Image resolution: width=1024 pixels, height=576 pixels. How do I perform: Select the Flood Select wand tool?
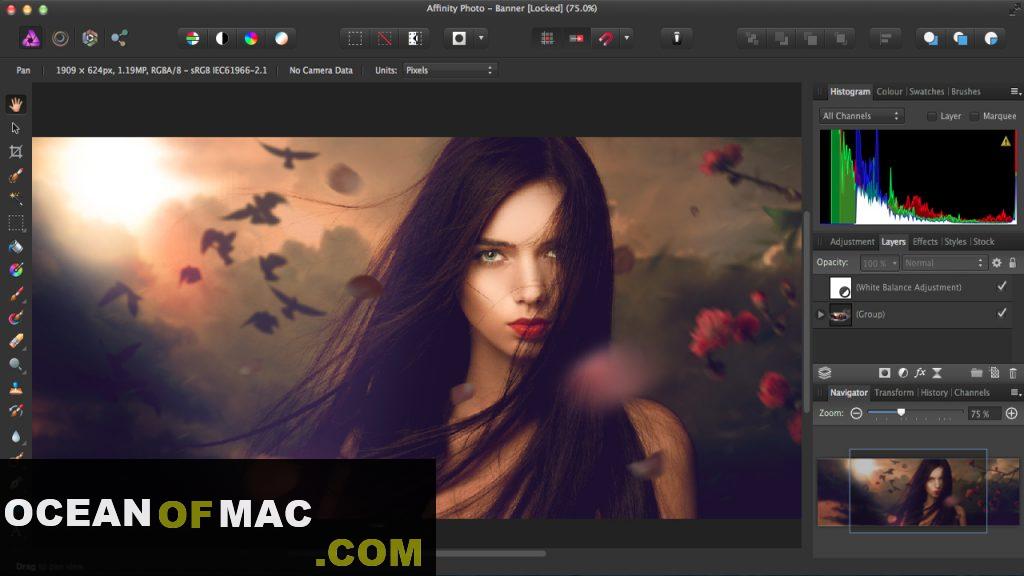point(16,199)
